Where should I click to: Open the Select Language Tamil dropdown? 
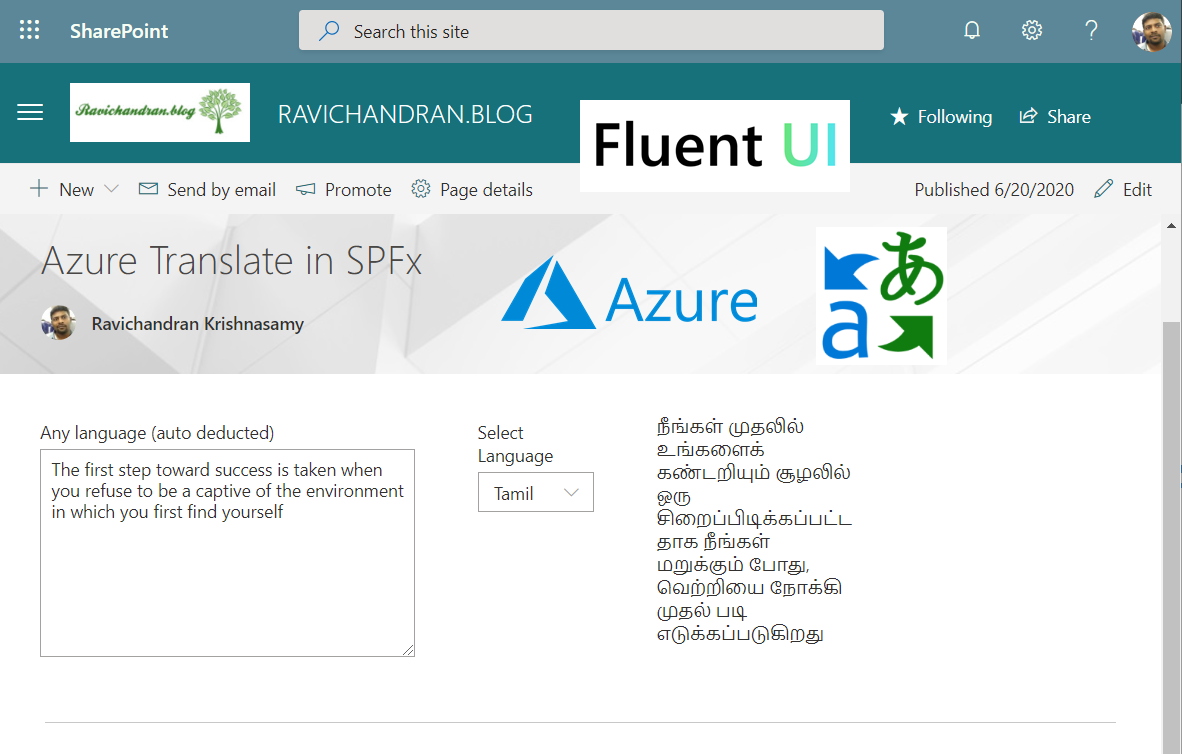pos(536,493)
